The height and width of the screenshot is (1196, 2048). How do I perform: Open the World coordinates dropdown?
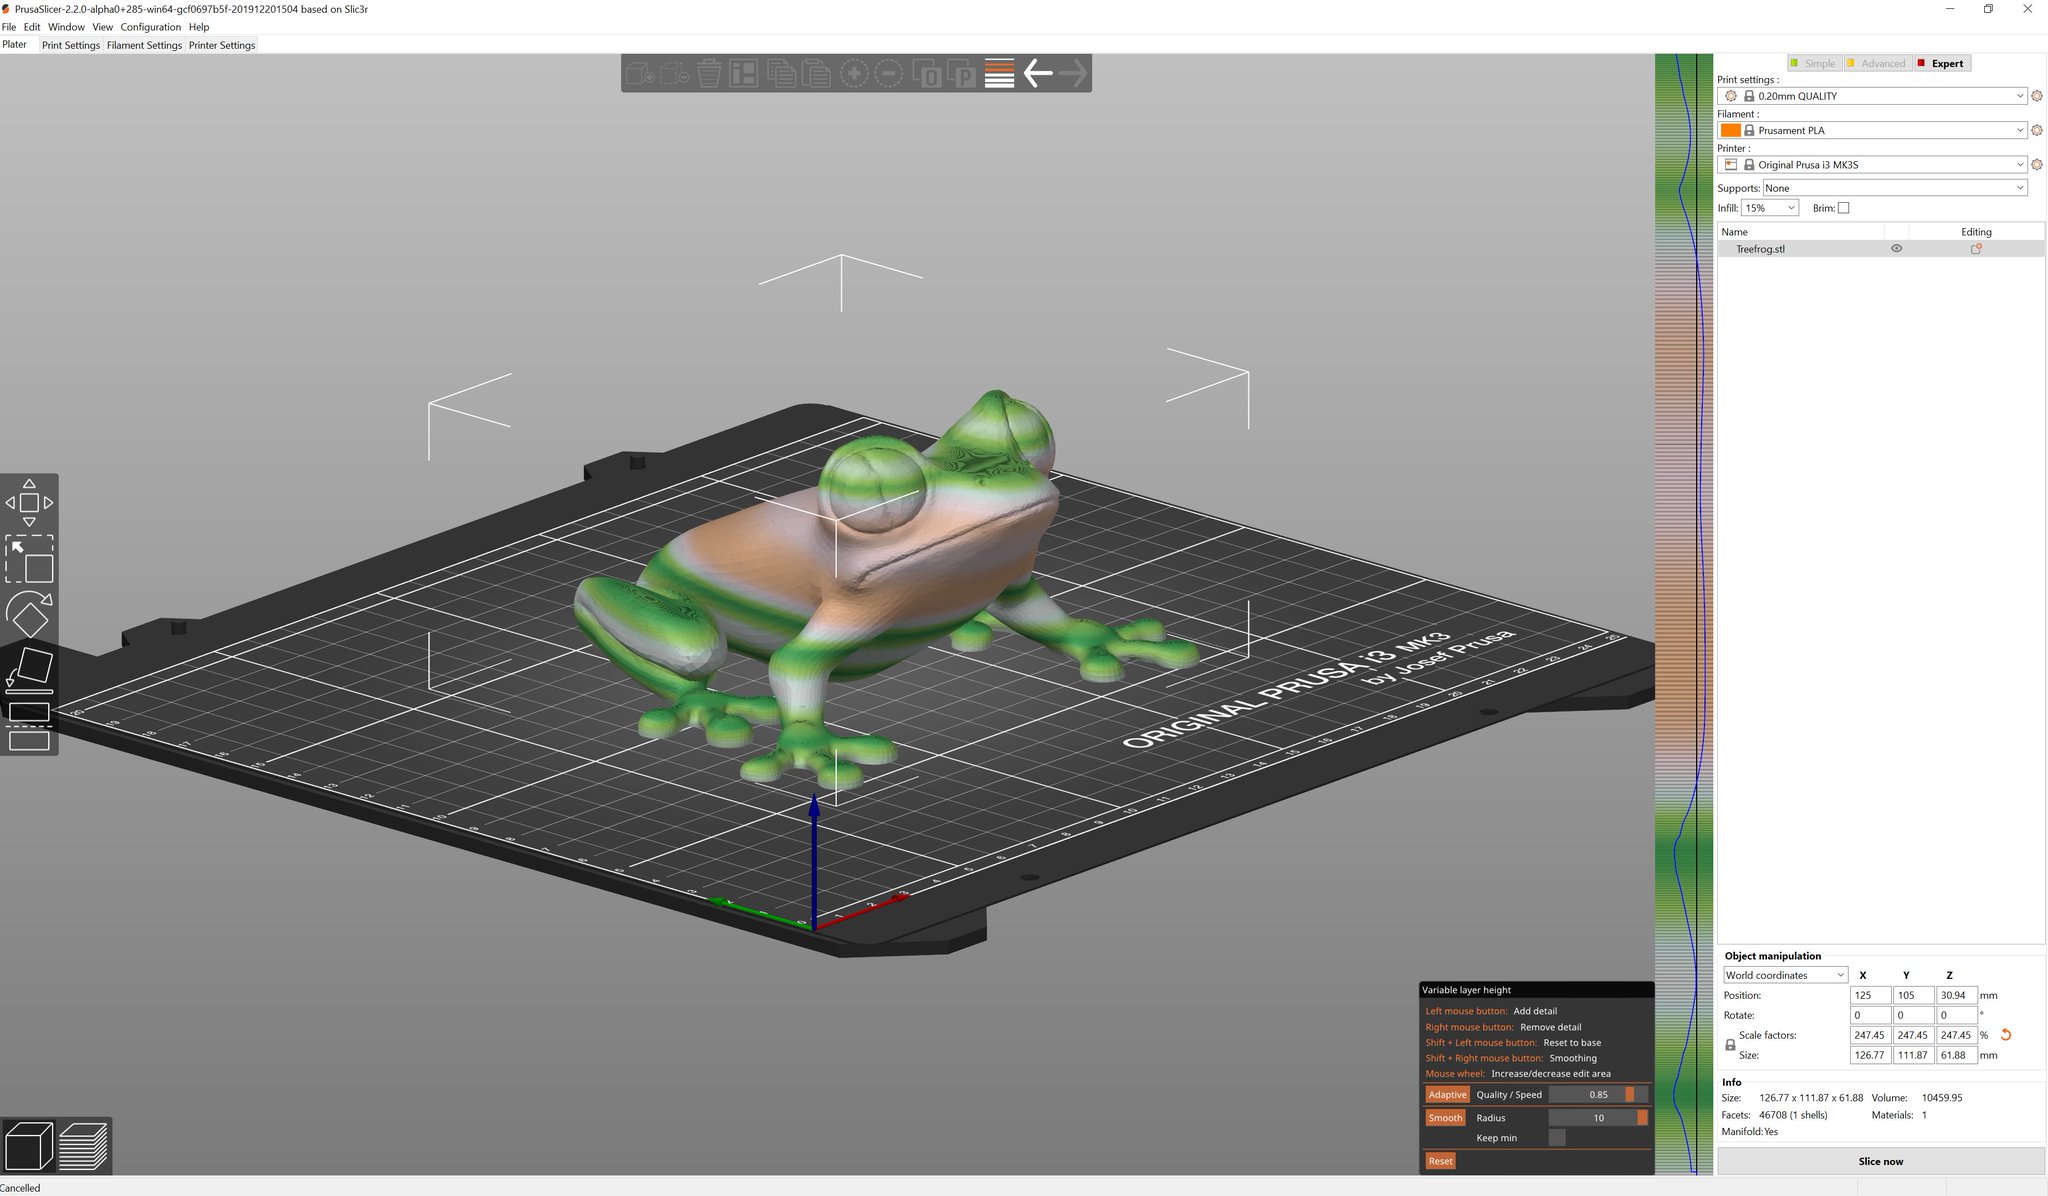tap(1784, 975)
